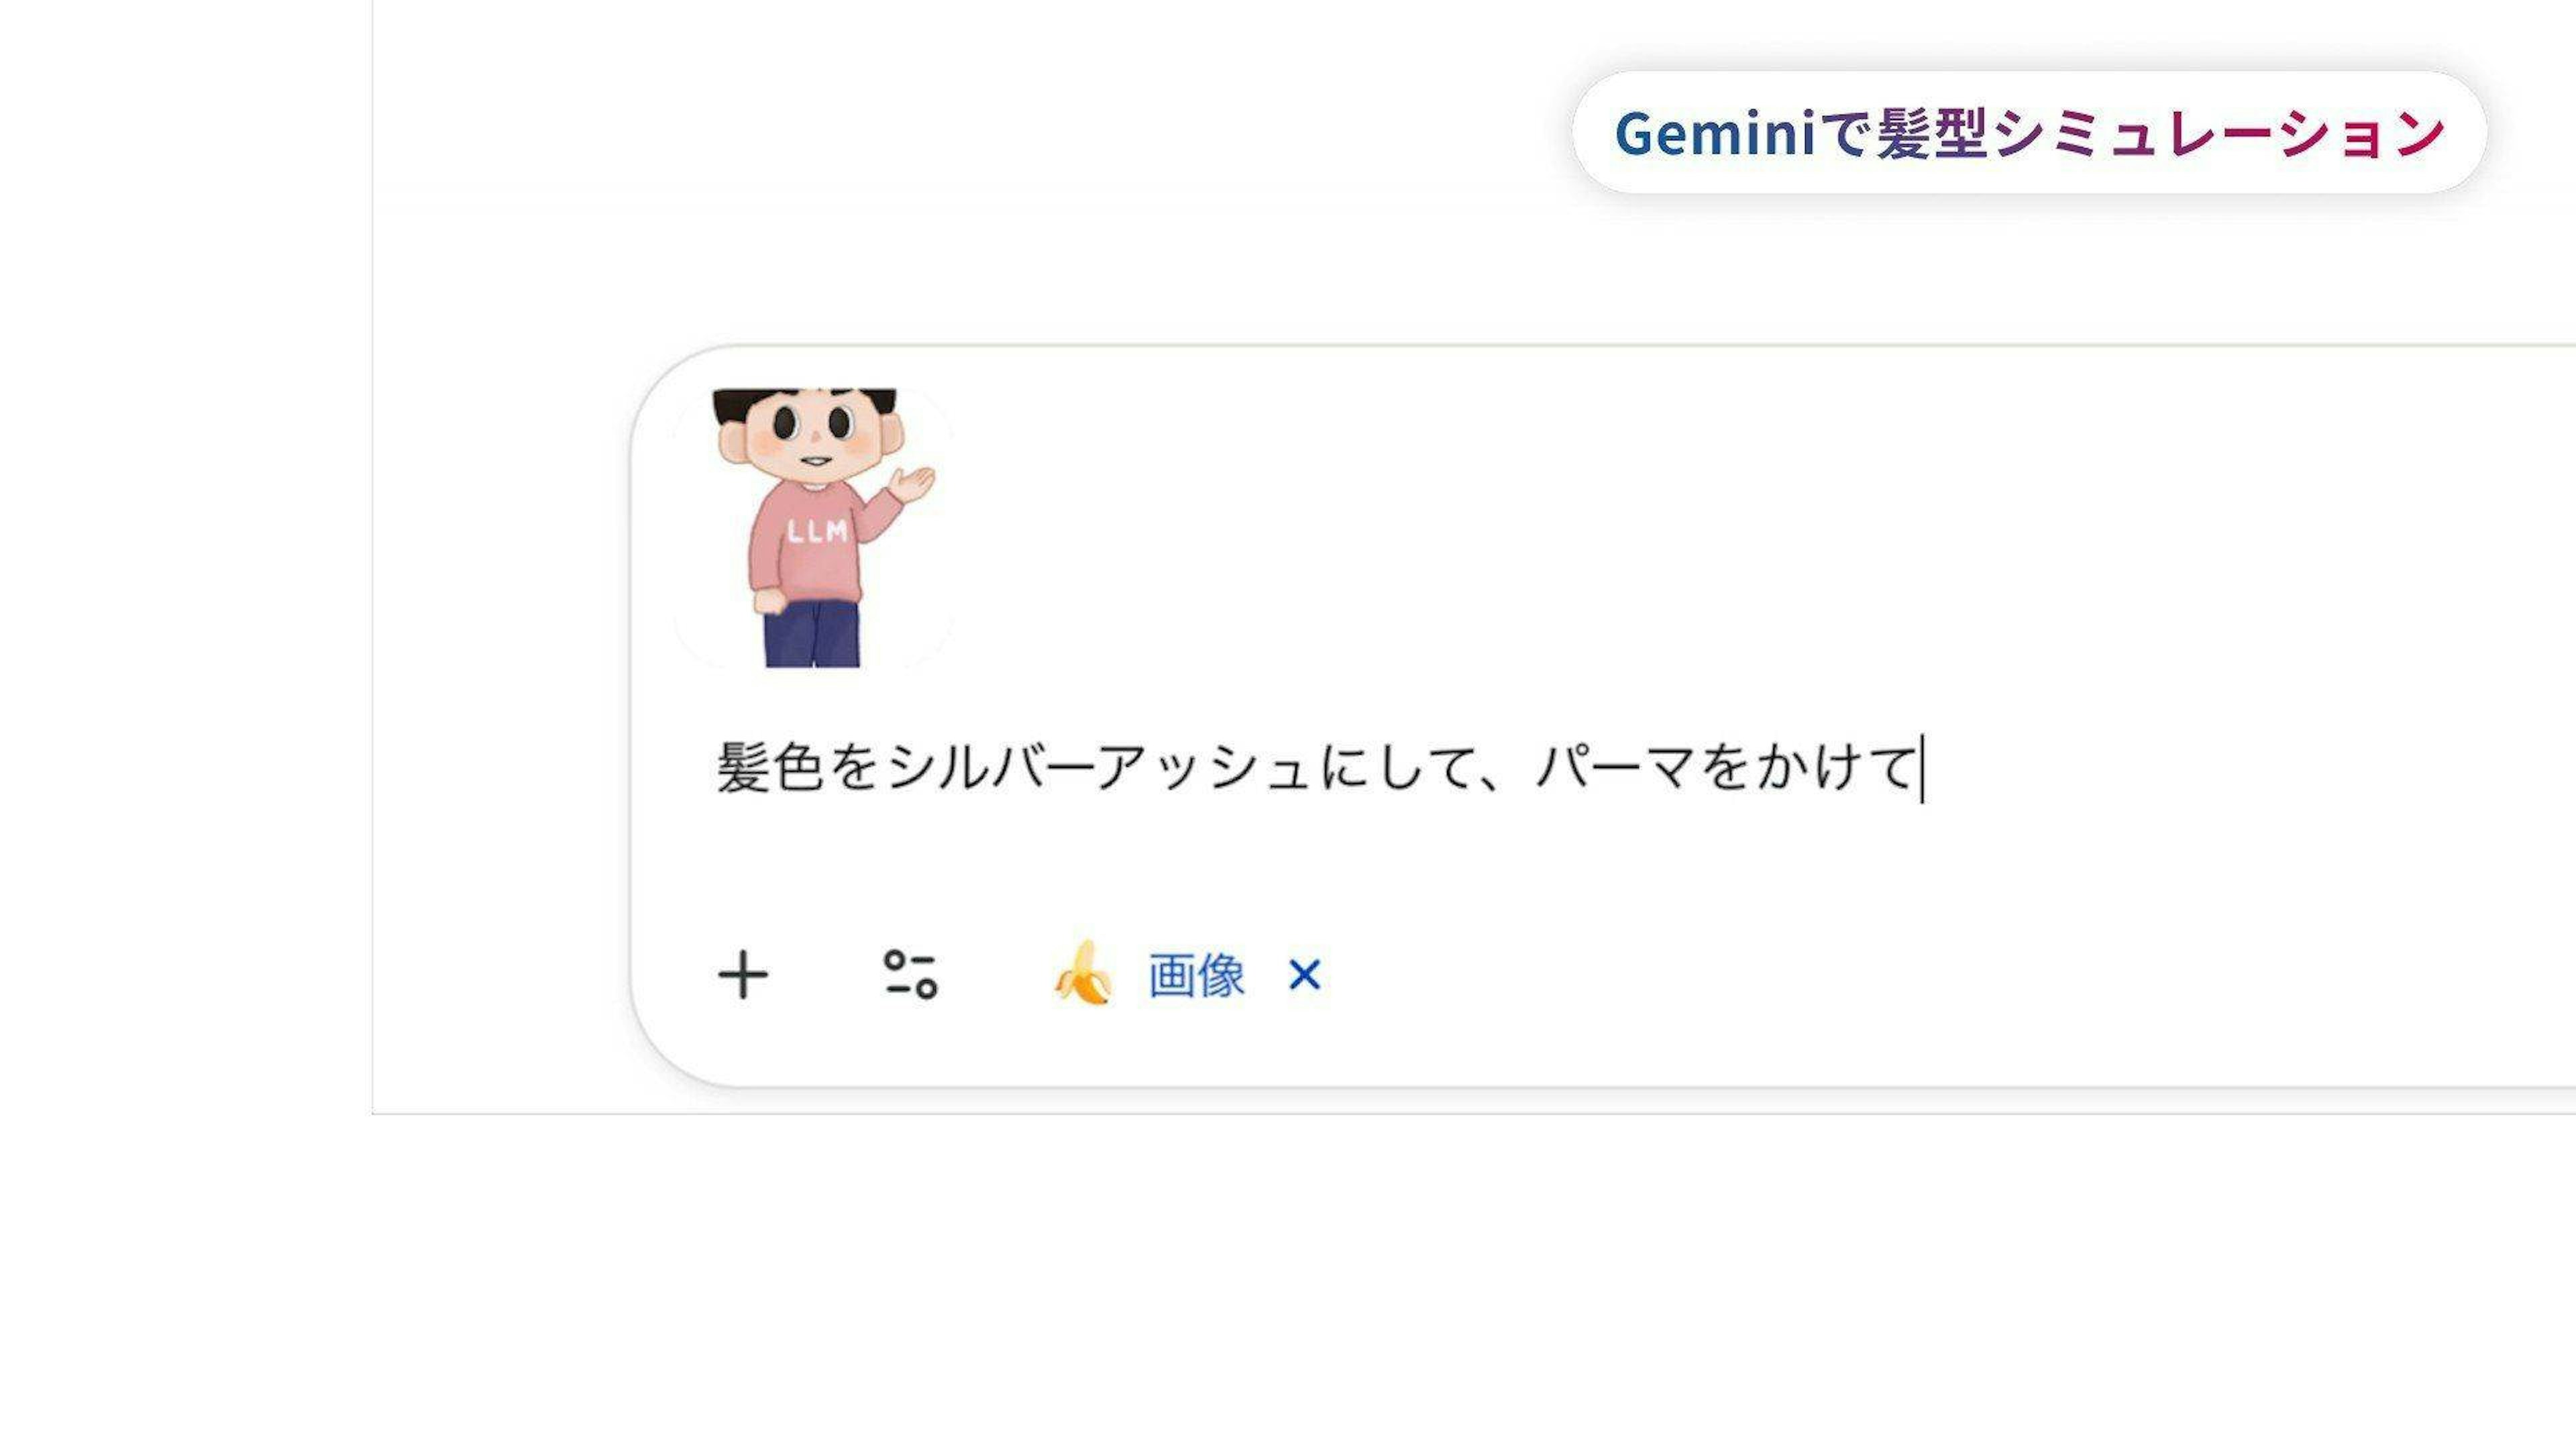Image resolution: width=2576 pixels, height=1449 pixels.
Task: Remove the 画像 tool with the X
Action: [x=1304, y=974]
